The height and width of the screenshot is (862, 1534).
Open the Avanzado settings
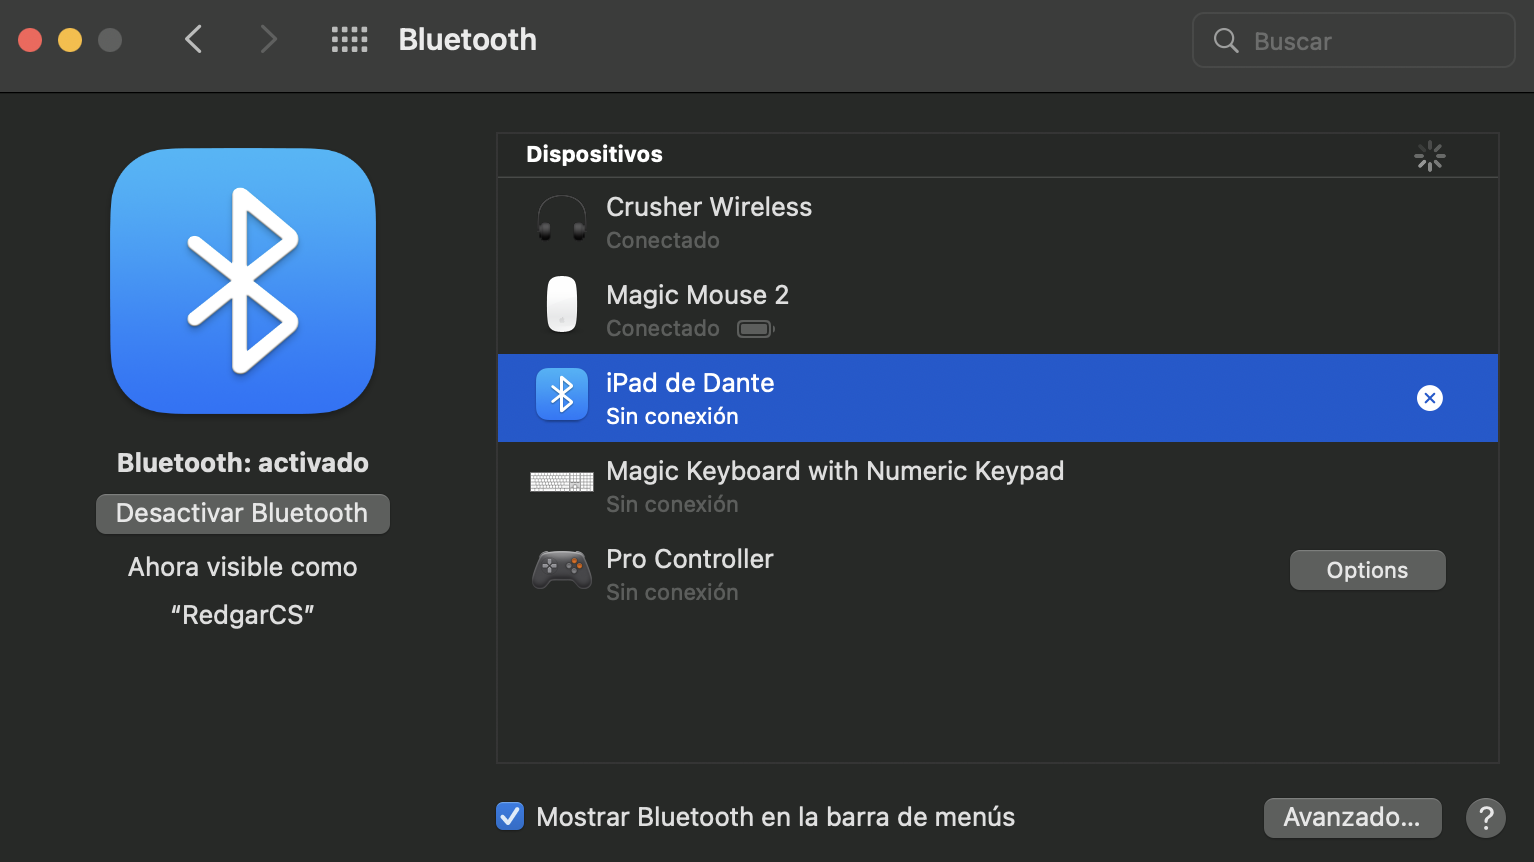(1352, 818)
